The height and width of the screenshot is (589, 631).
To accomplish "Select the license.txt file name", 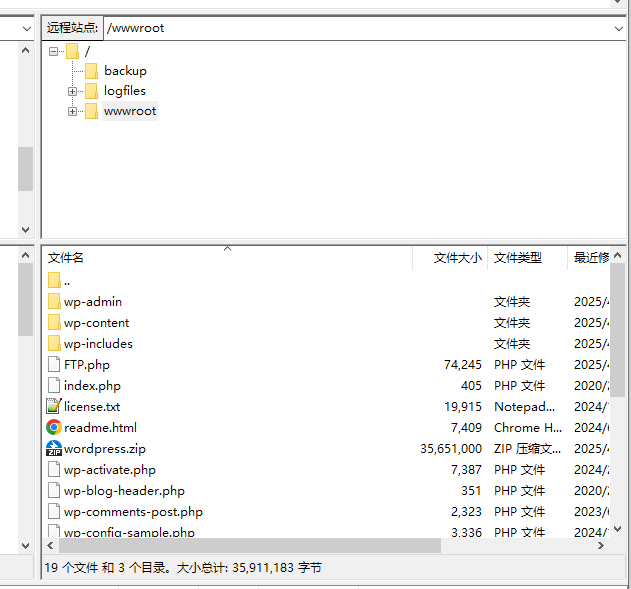I will 92,406.
